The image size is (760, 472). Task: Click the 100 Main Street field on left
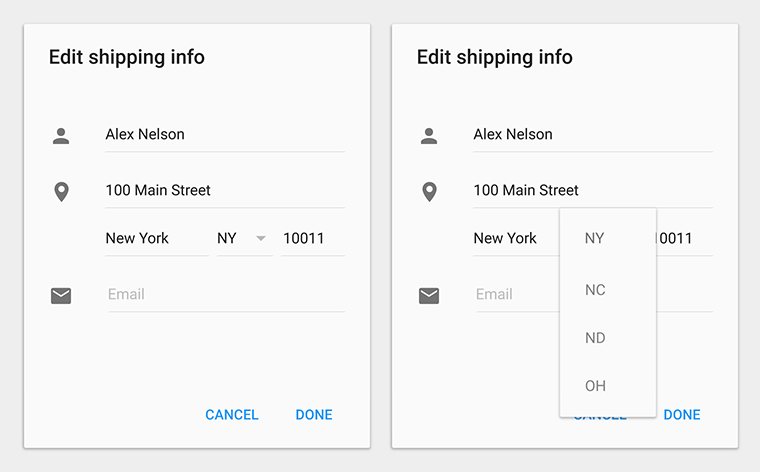(x=224, y=190)
